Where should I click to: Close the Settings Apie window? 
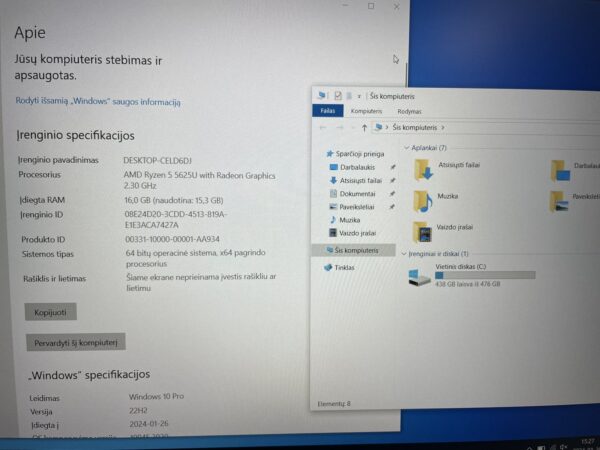click(397, 7)
